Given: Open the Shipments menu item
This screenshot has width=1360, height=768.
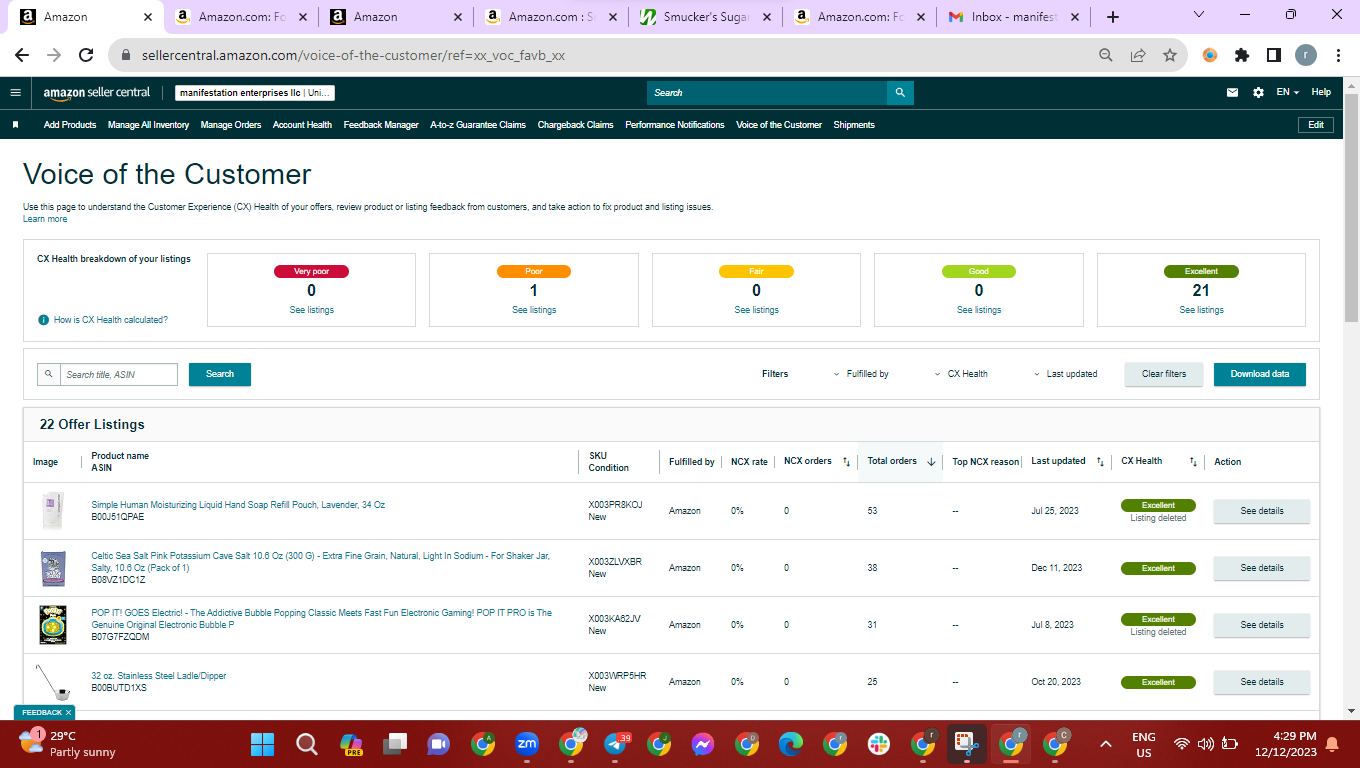Looking at the screenshot, I should 854,125.
